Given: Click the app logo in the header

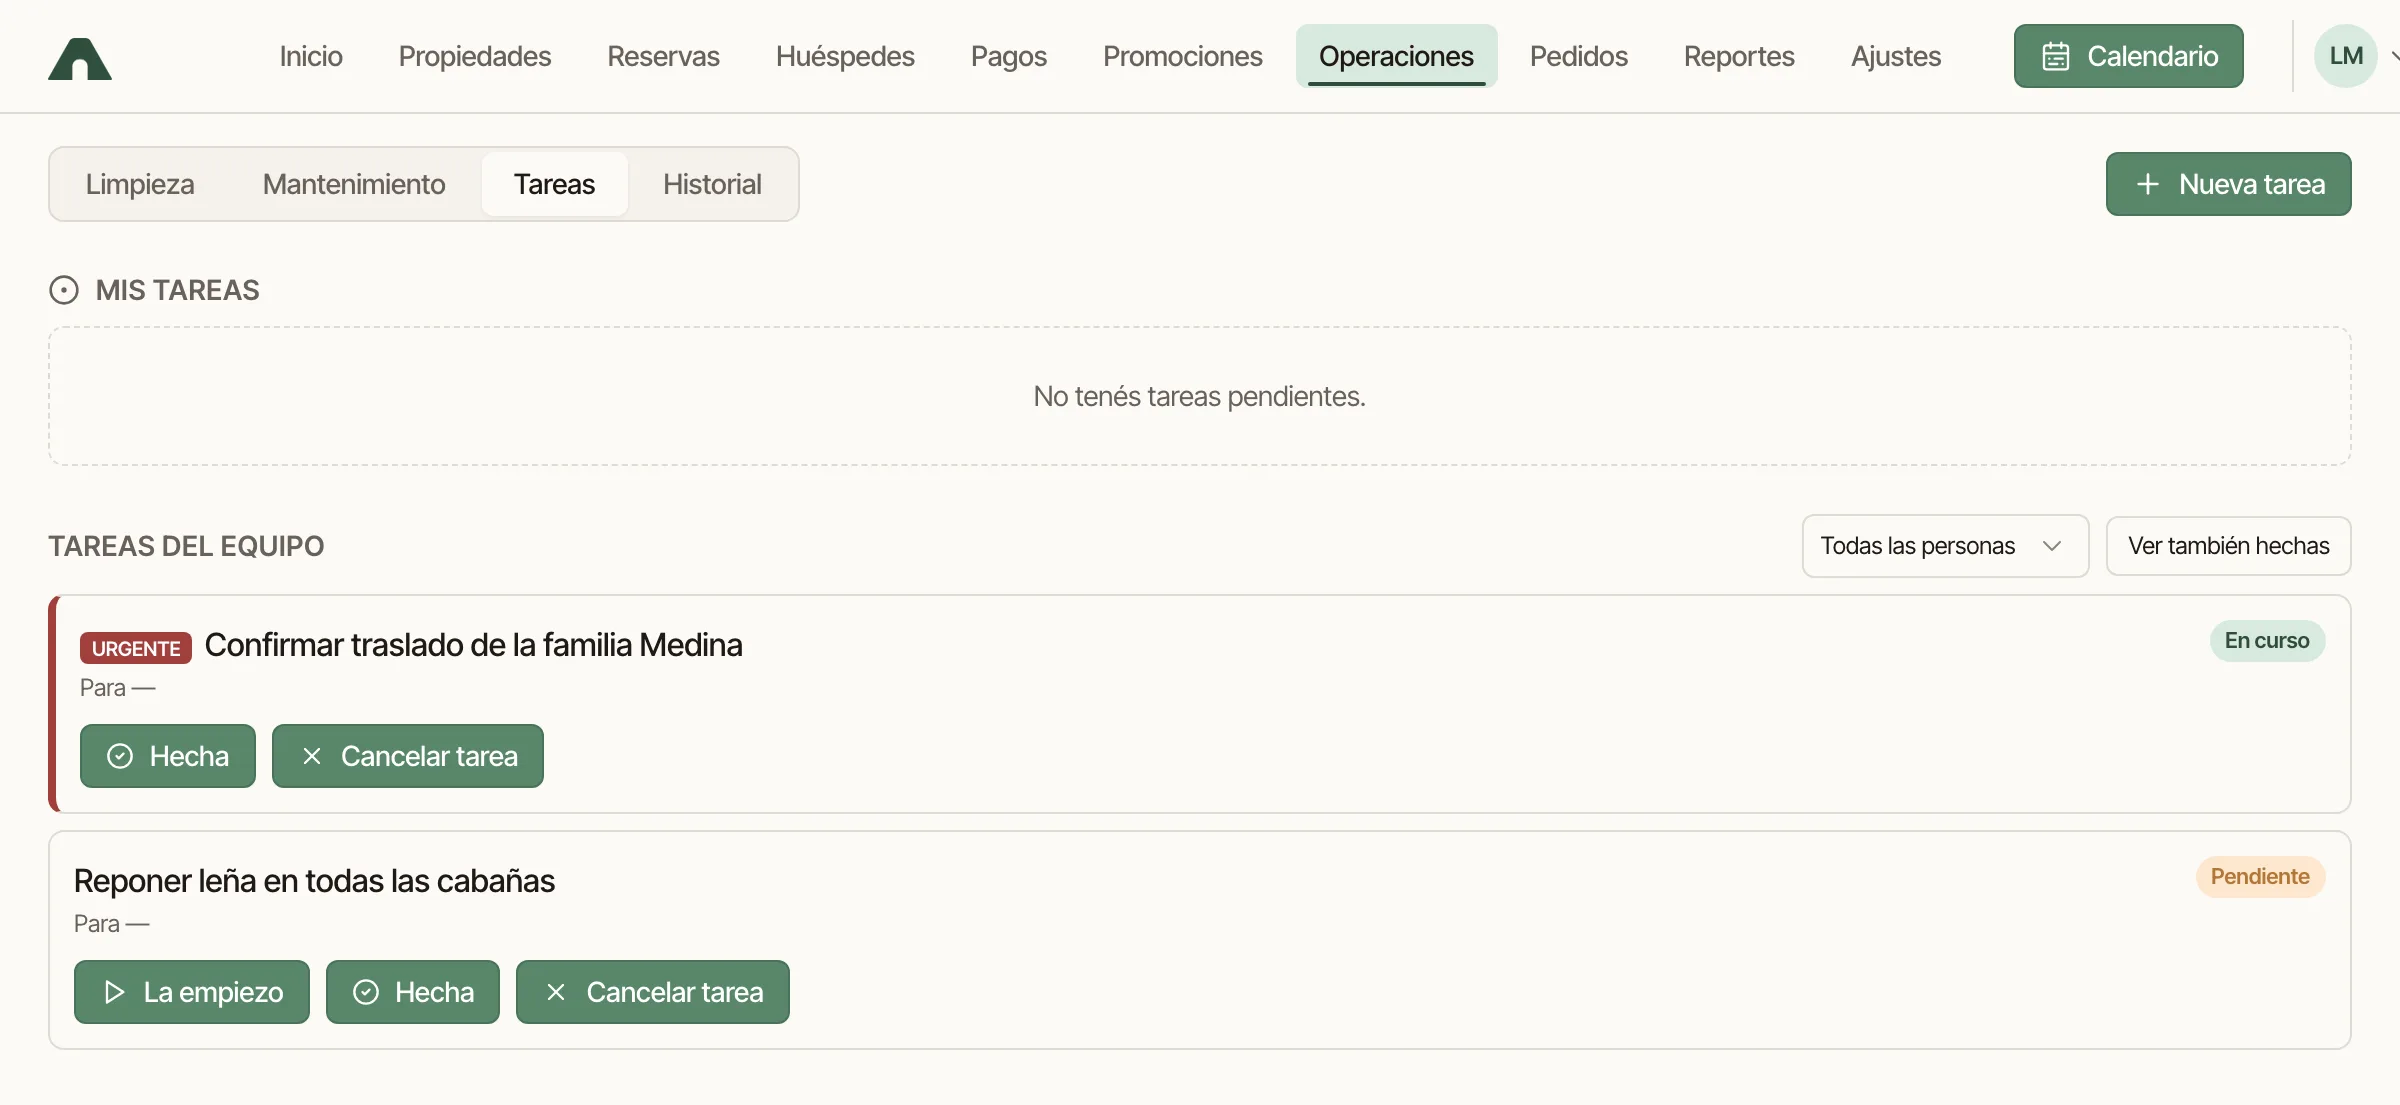Looking at the screenshot, I should click(80, 58).
